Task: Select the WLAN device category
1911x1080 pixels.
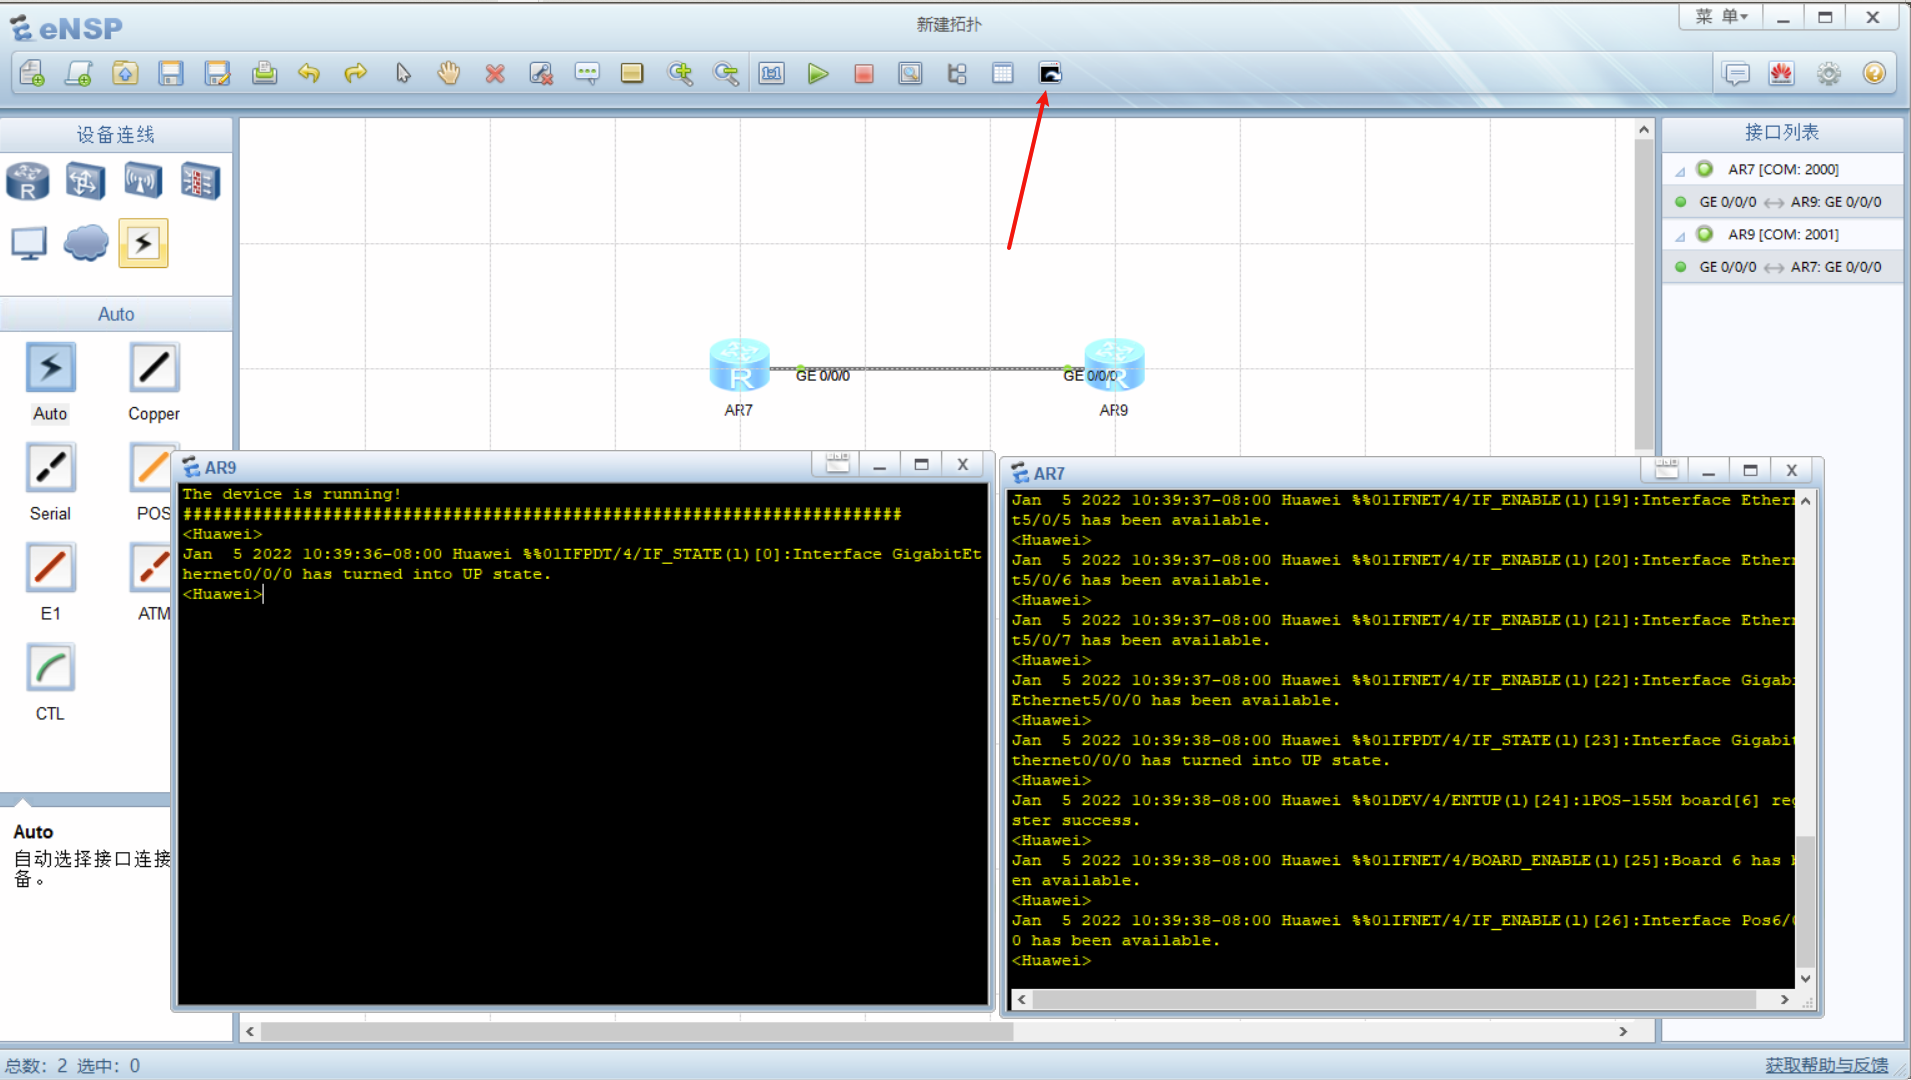Action: 143,181
